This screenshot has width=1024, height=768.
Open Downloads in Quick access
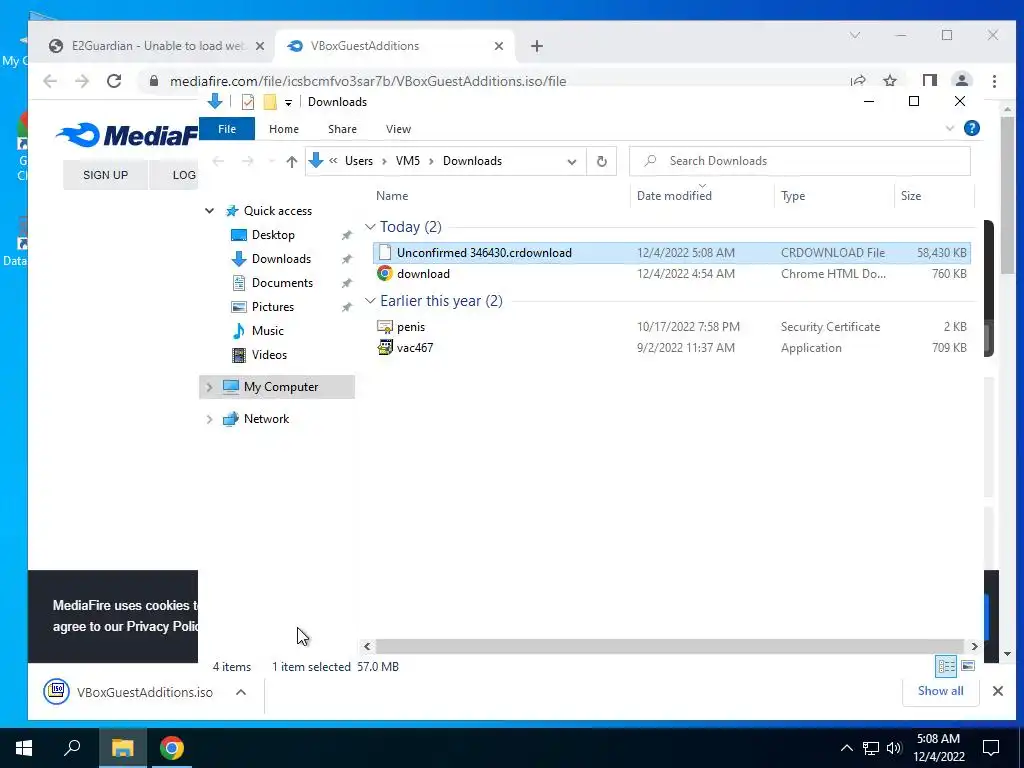[281, 259]
